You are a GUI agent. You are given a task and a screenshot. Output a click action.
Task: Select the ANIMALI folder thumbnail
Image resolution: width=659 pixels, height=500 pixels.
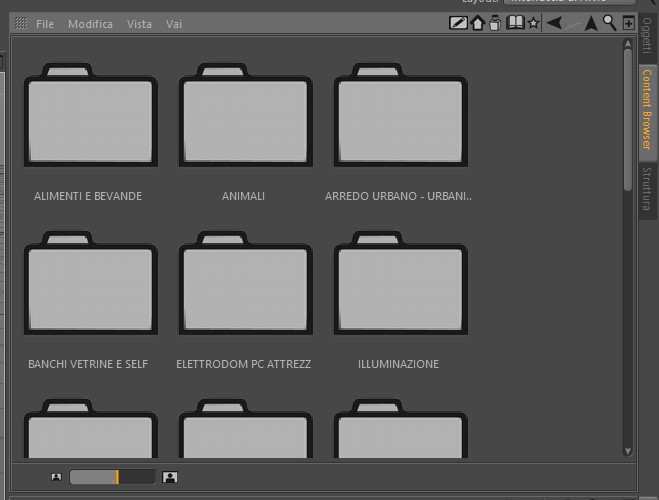(246, 115)
